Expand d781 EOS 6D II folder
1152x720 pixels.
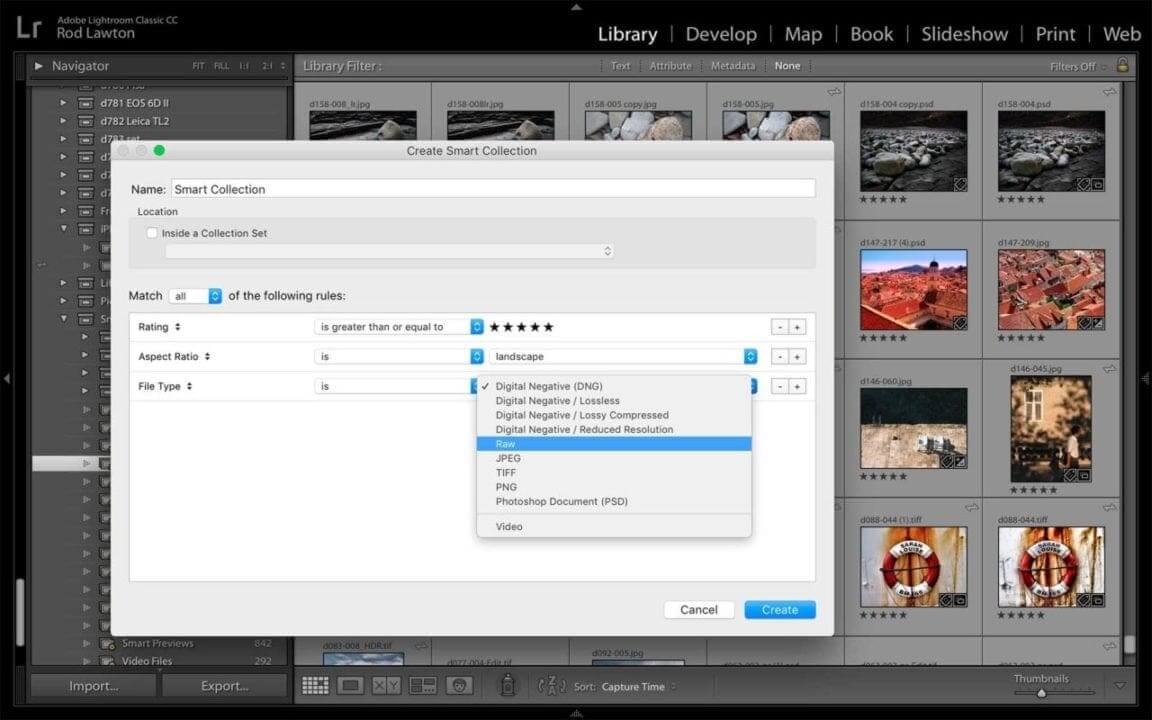coord(63,103)
